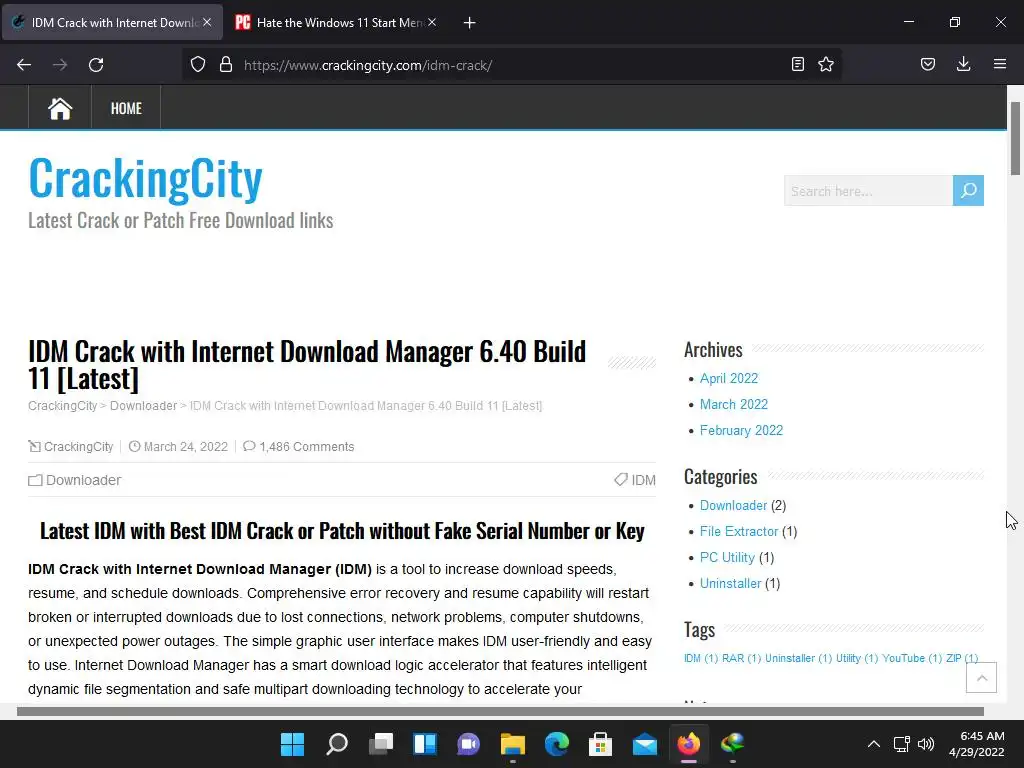This screenshot has width=1024, height=768.
Task: Open Uninstaller category
Action: tap(730, 584)
